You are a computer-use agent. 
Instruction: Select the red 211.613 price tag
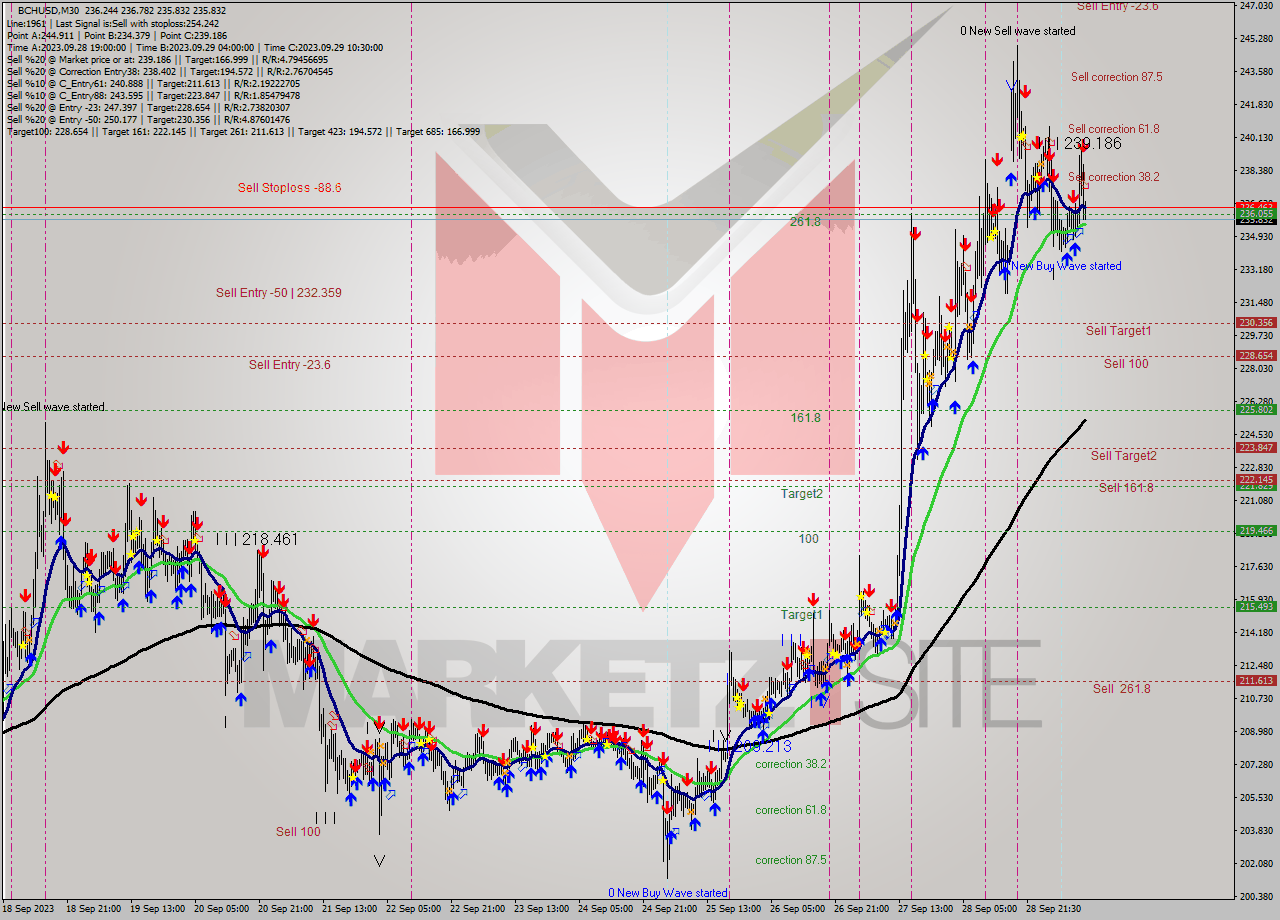[x=1256, y=681]
